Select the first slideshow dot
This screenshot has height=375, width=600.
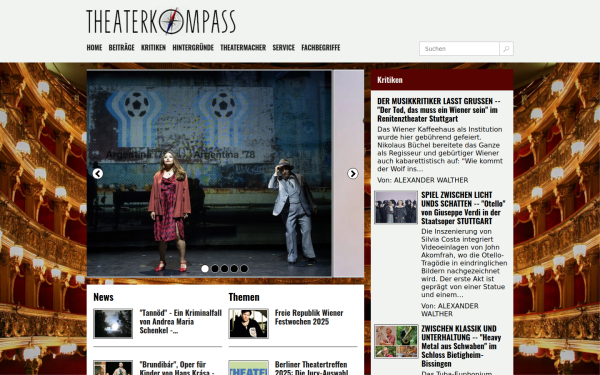pyautogui.click(x=205, y=269)
